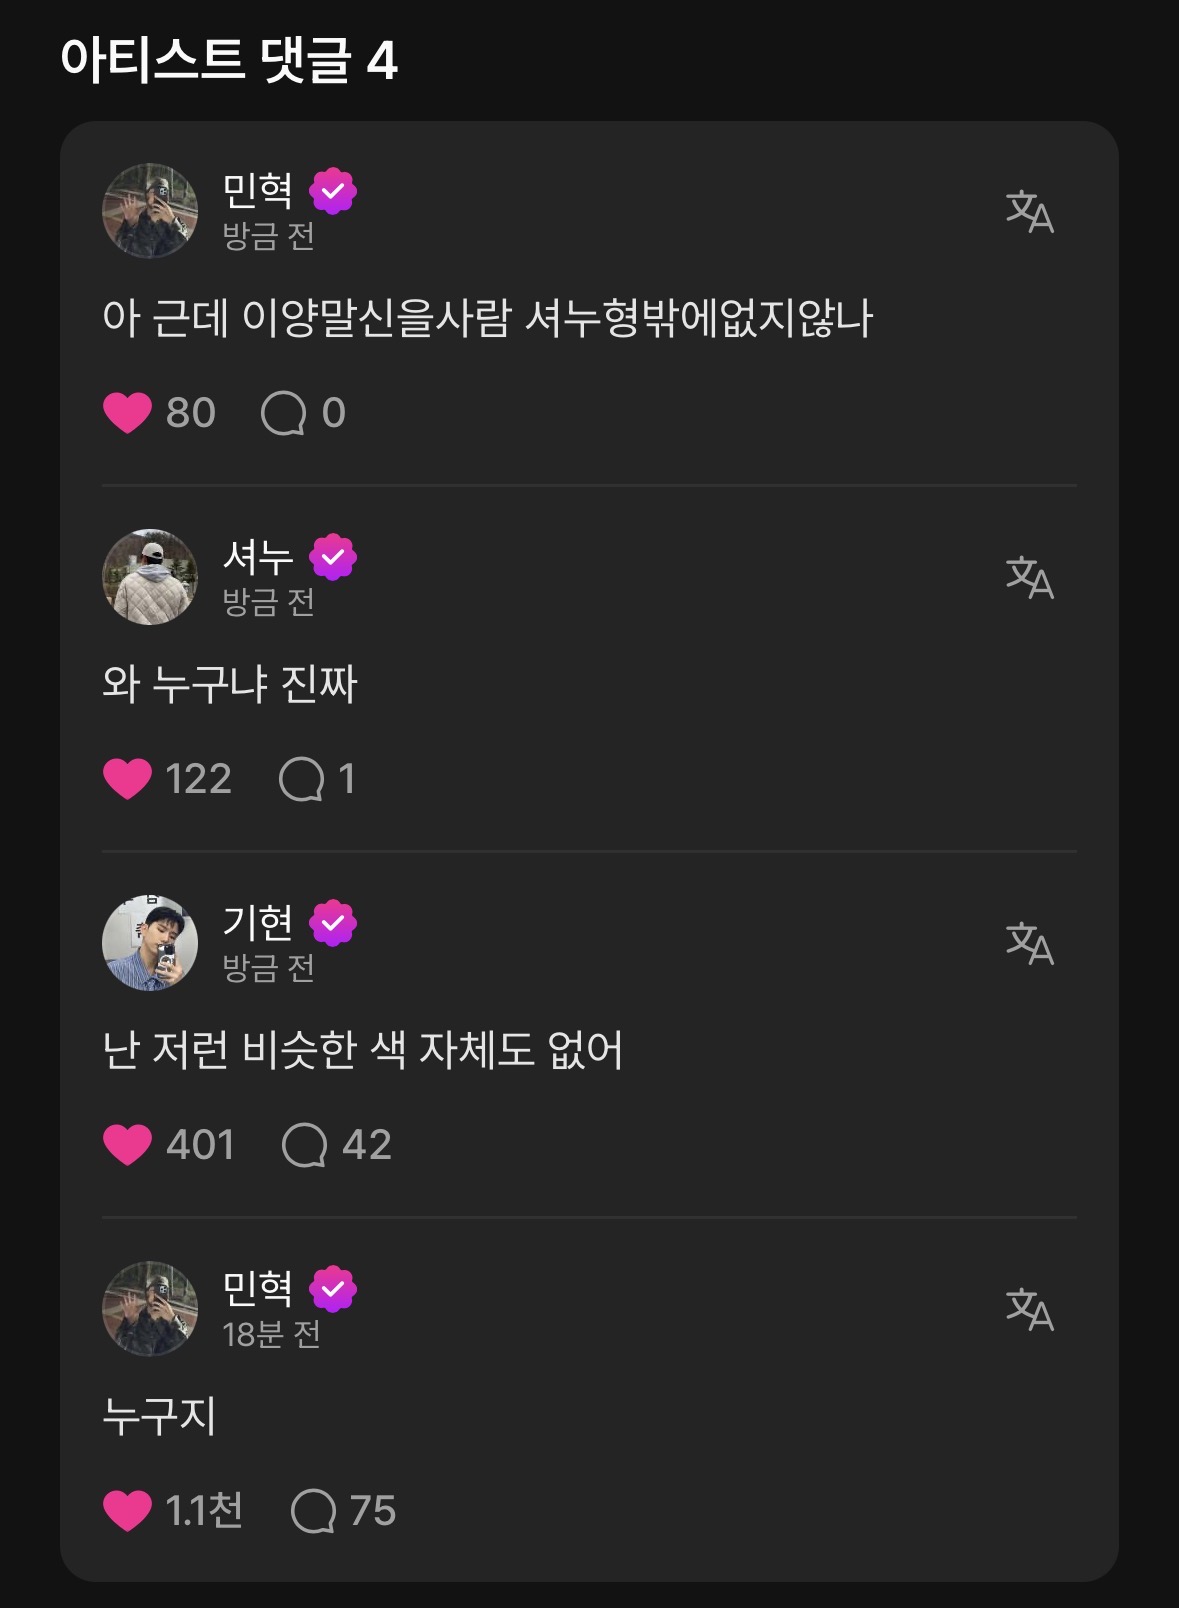The height and width of the screenshot is (1608, 1179).
Task: Open the 1 reply on 셔누's comment
Action: click(302, 779)
